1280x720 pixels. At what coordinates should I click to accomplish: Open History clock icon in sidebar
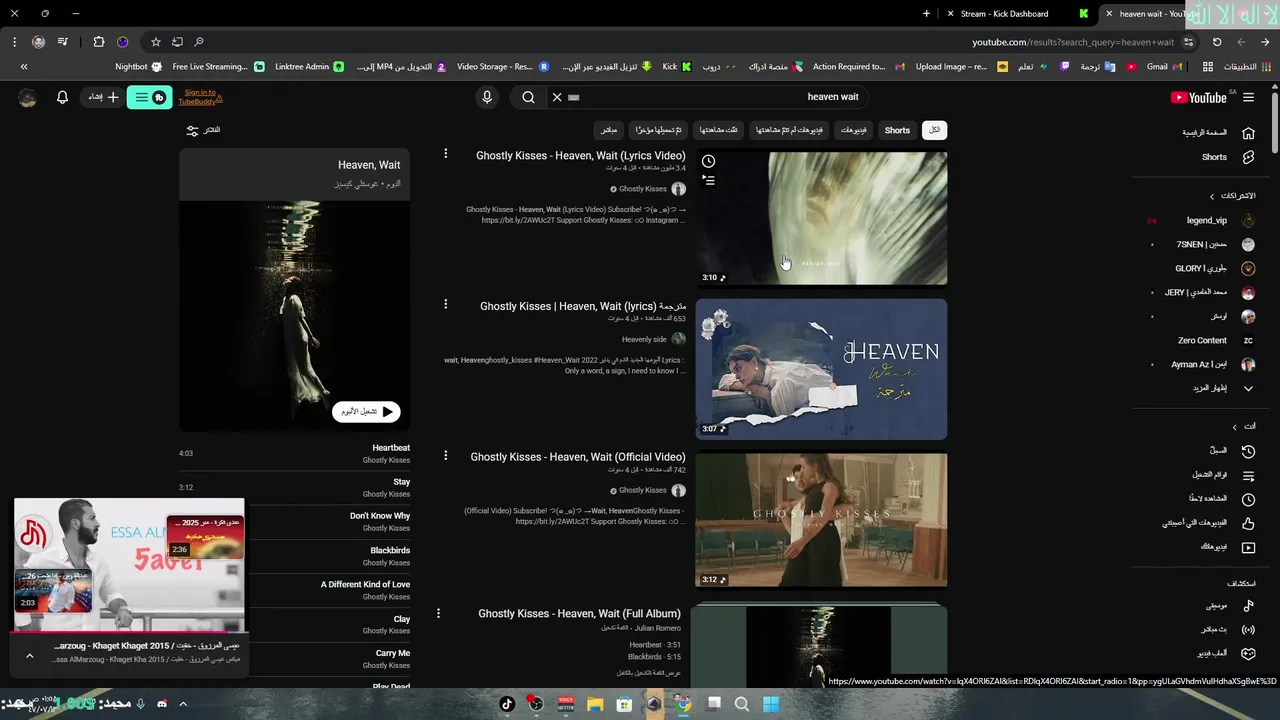click(1248, 452)
